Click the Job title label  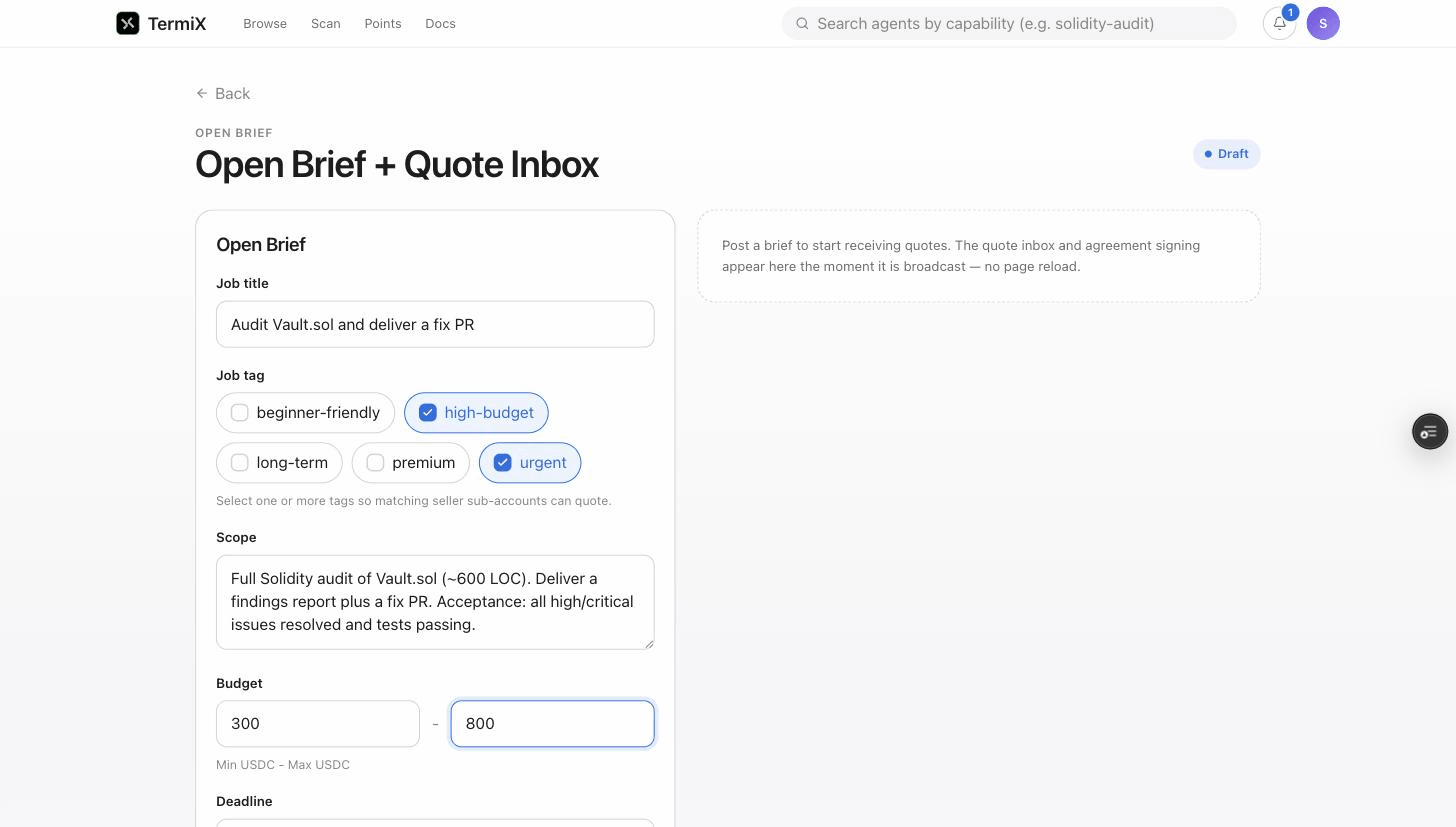[x=242, y=283]
